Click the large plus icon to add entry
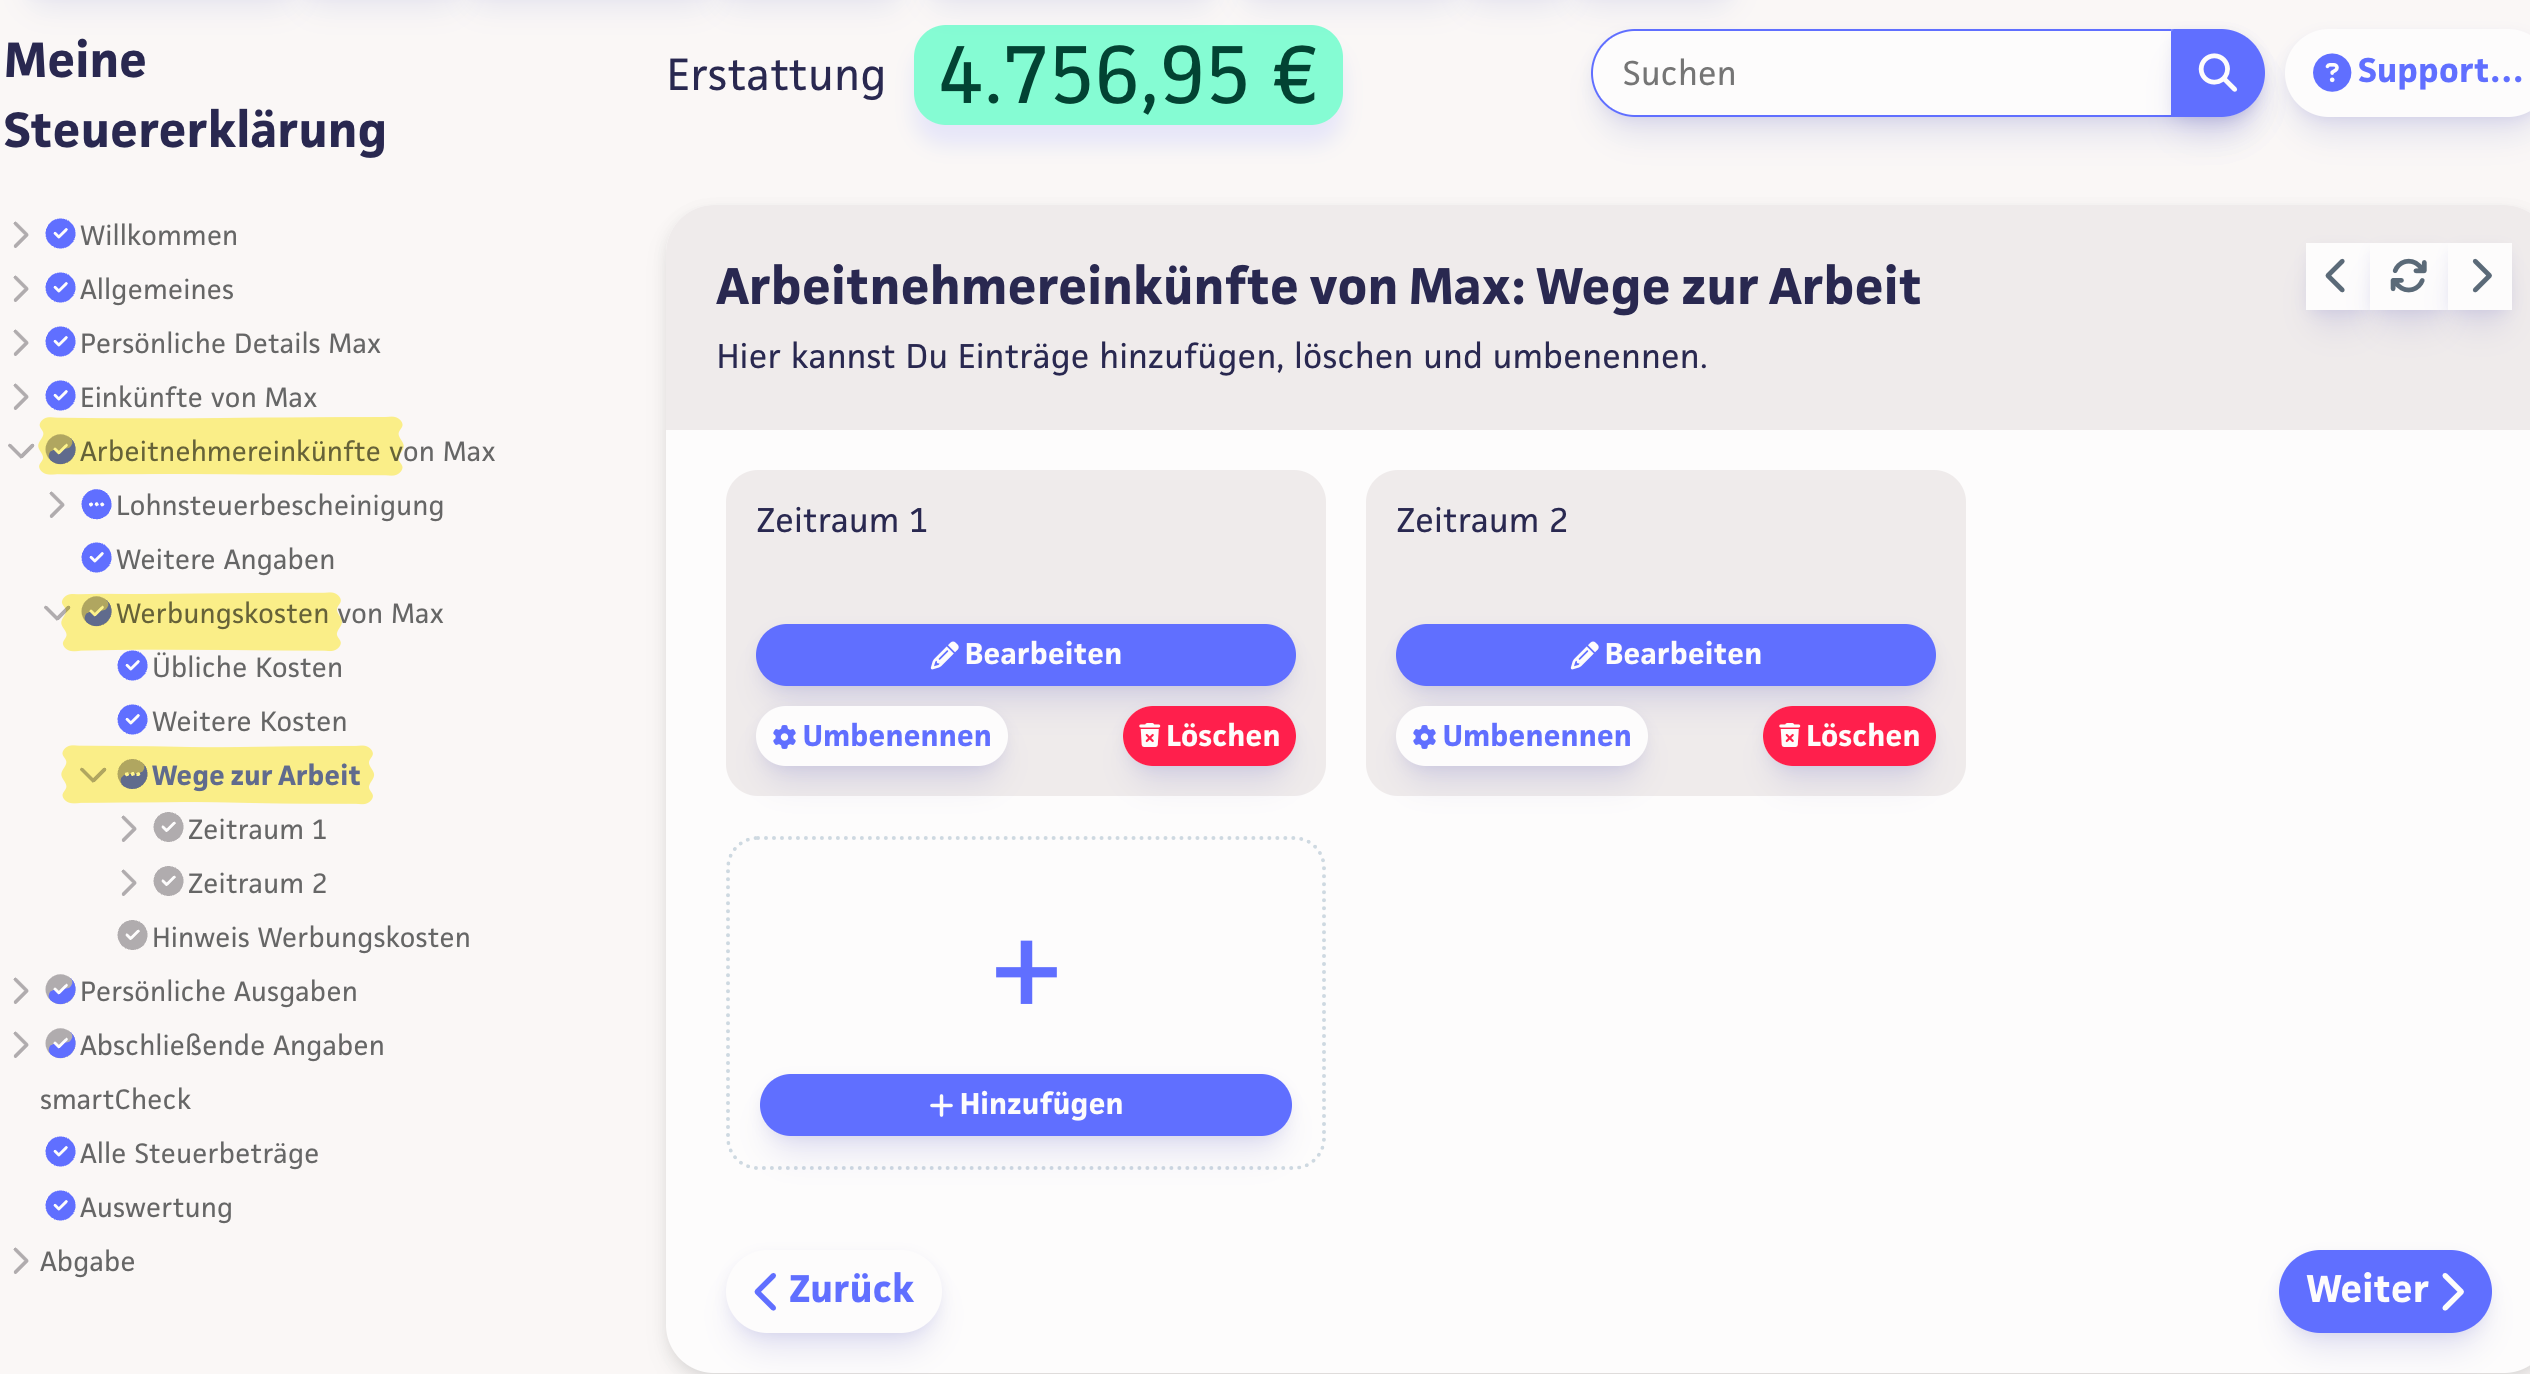Viewport: 2530px width, 1374px height. pos(1026,972)
